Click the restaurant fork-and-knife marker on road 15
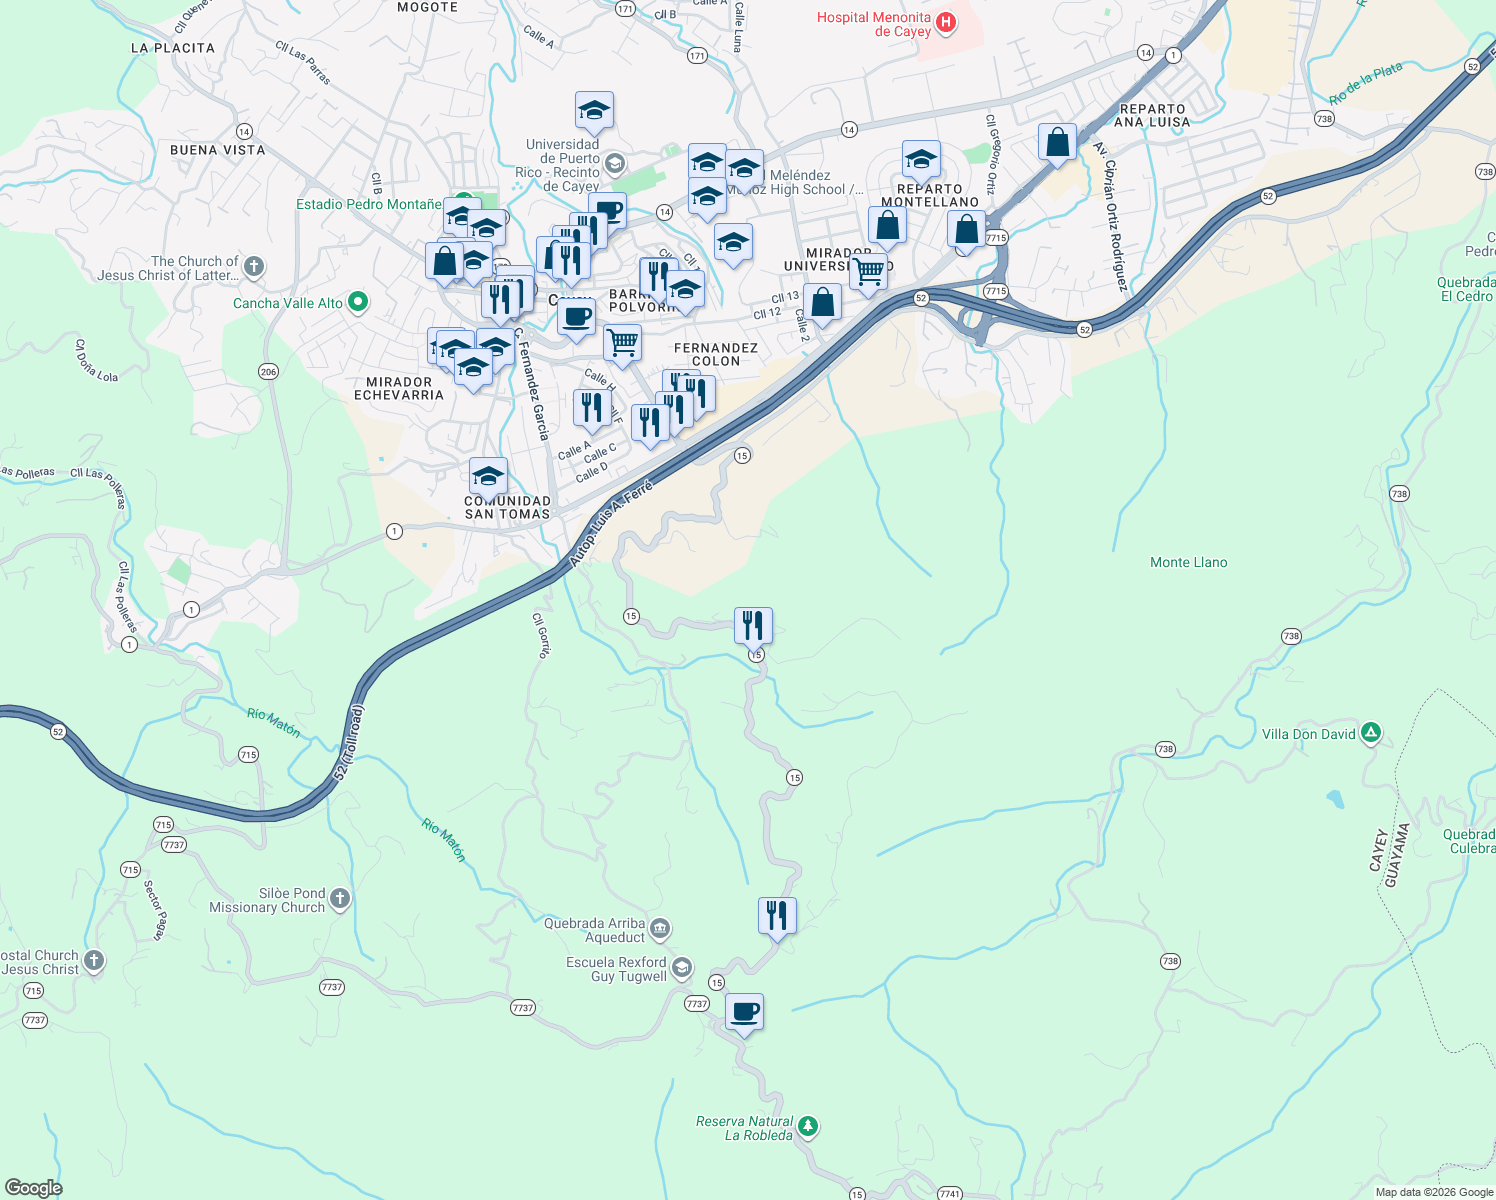 [754, 624]
